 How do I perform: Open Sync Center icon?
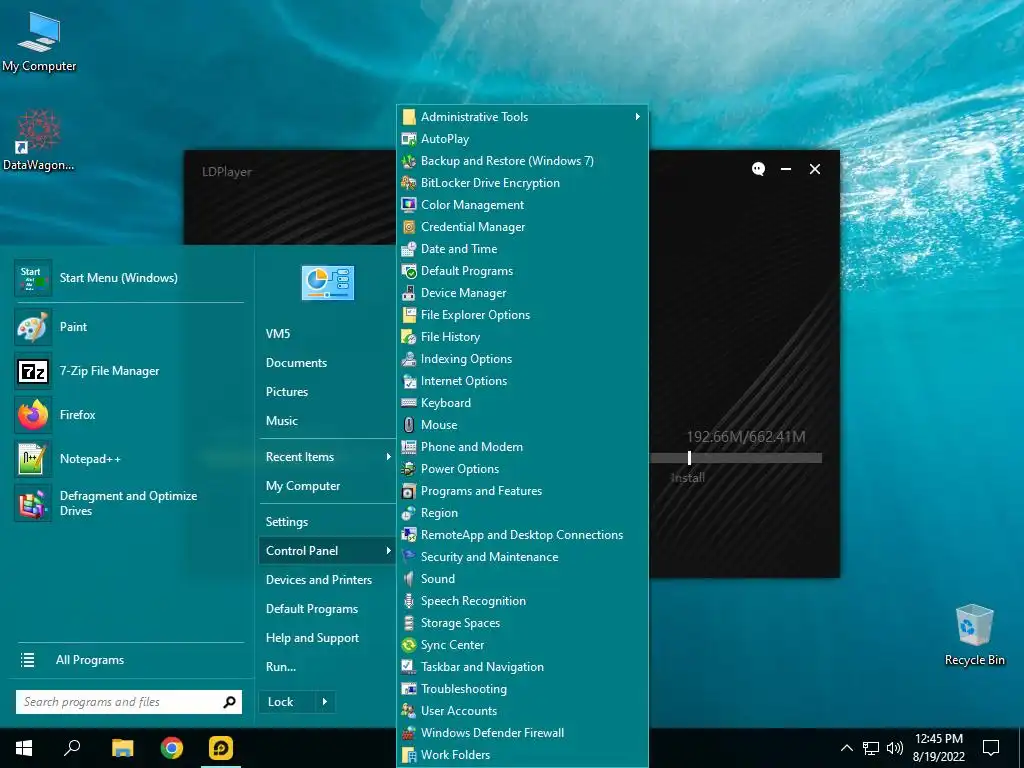409,645
